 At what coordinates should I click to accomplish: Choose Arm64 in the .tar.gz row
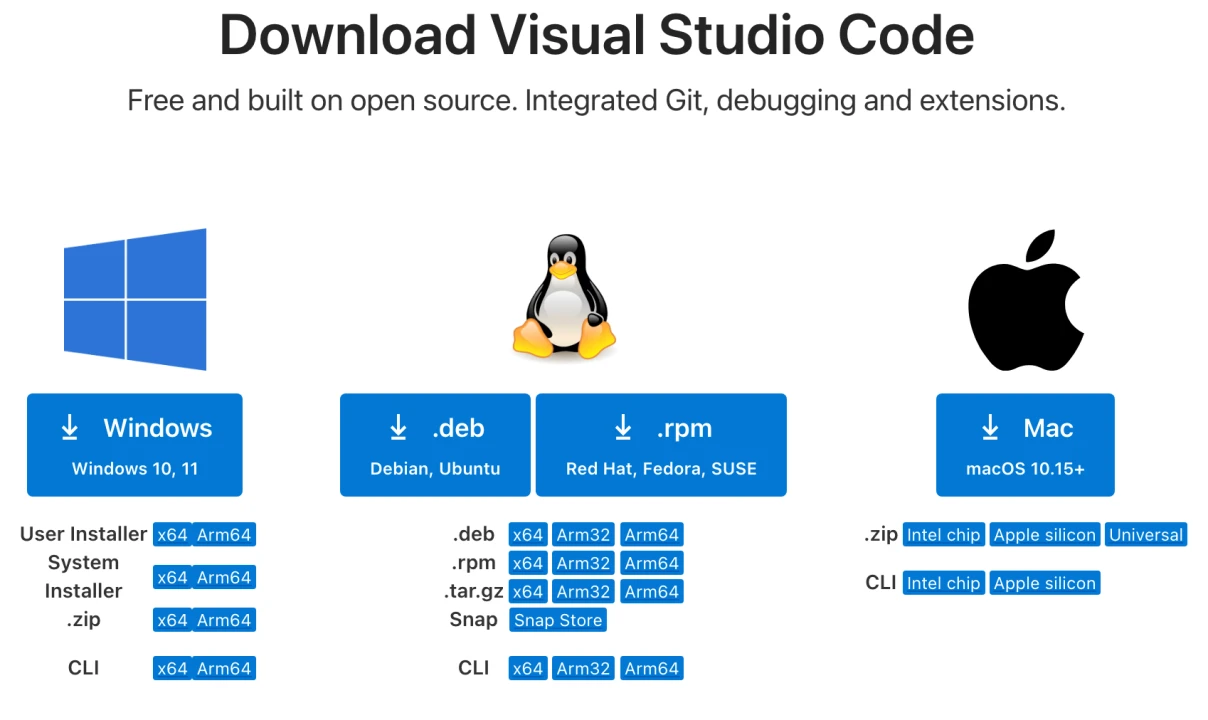pos(652,592)
